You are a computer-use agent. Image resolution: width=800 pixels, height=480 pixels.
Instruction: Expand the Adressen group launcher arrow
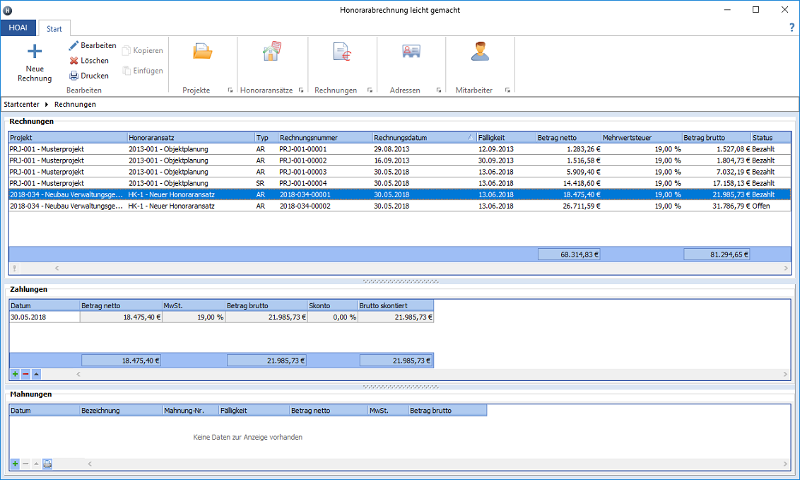(439, 91)
